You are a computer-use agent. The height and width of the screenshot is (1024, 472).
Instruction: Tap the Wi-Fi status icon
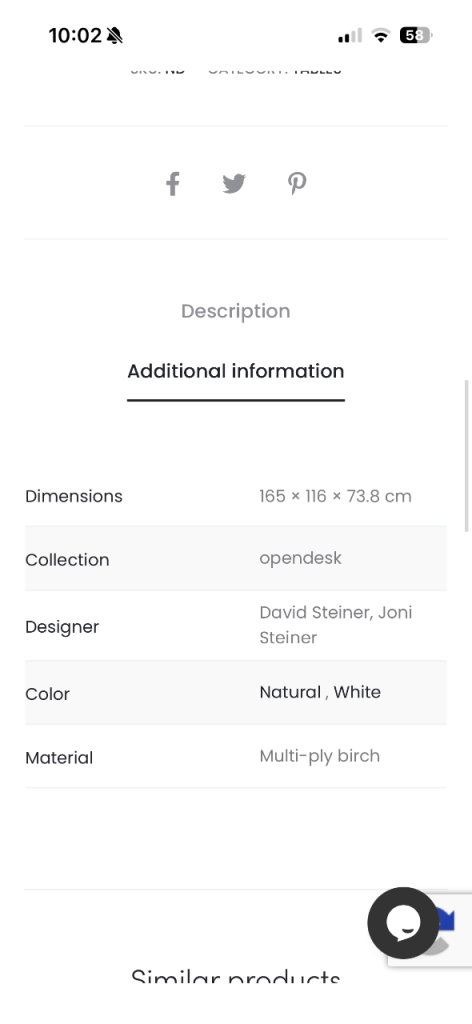pyautogui.click(x=380, y=35)
